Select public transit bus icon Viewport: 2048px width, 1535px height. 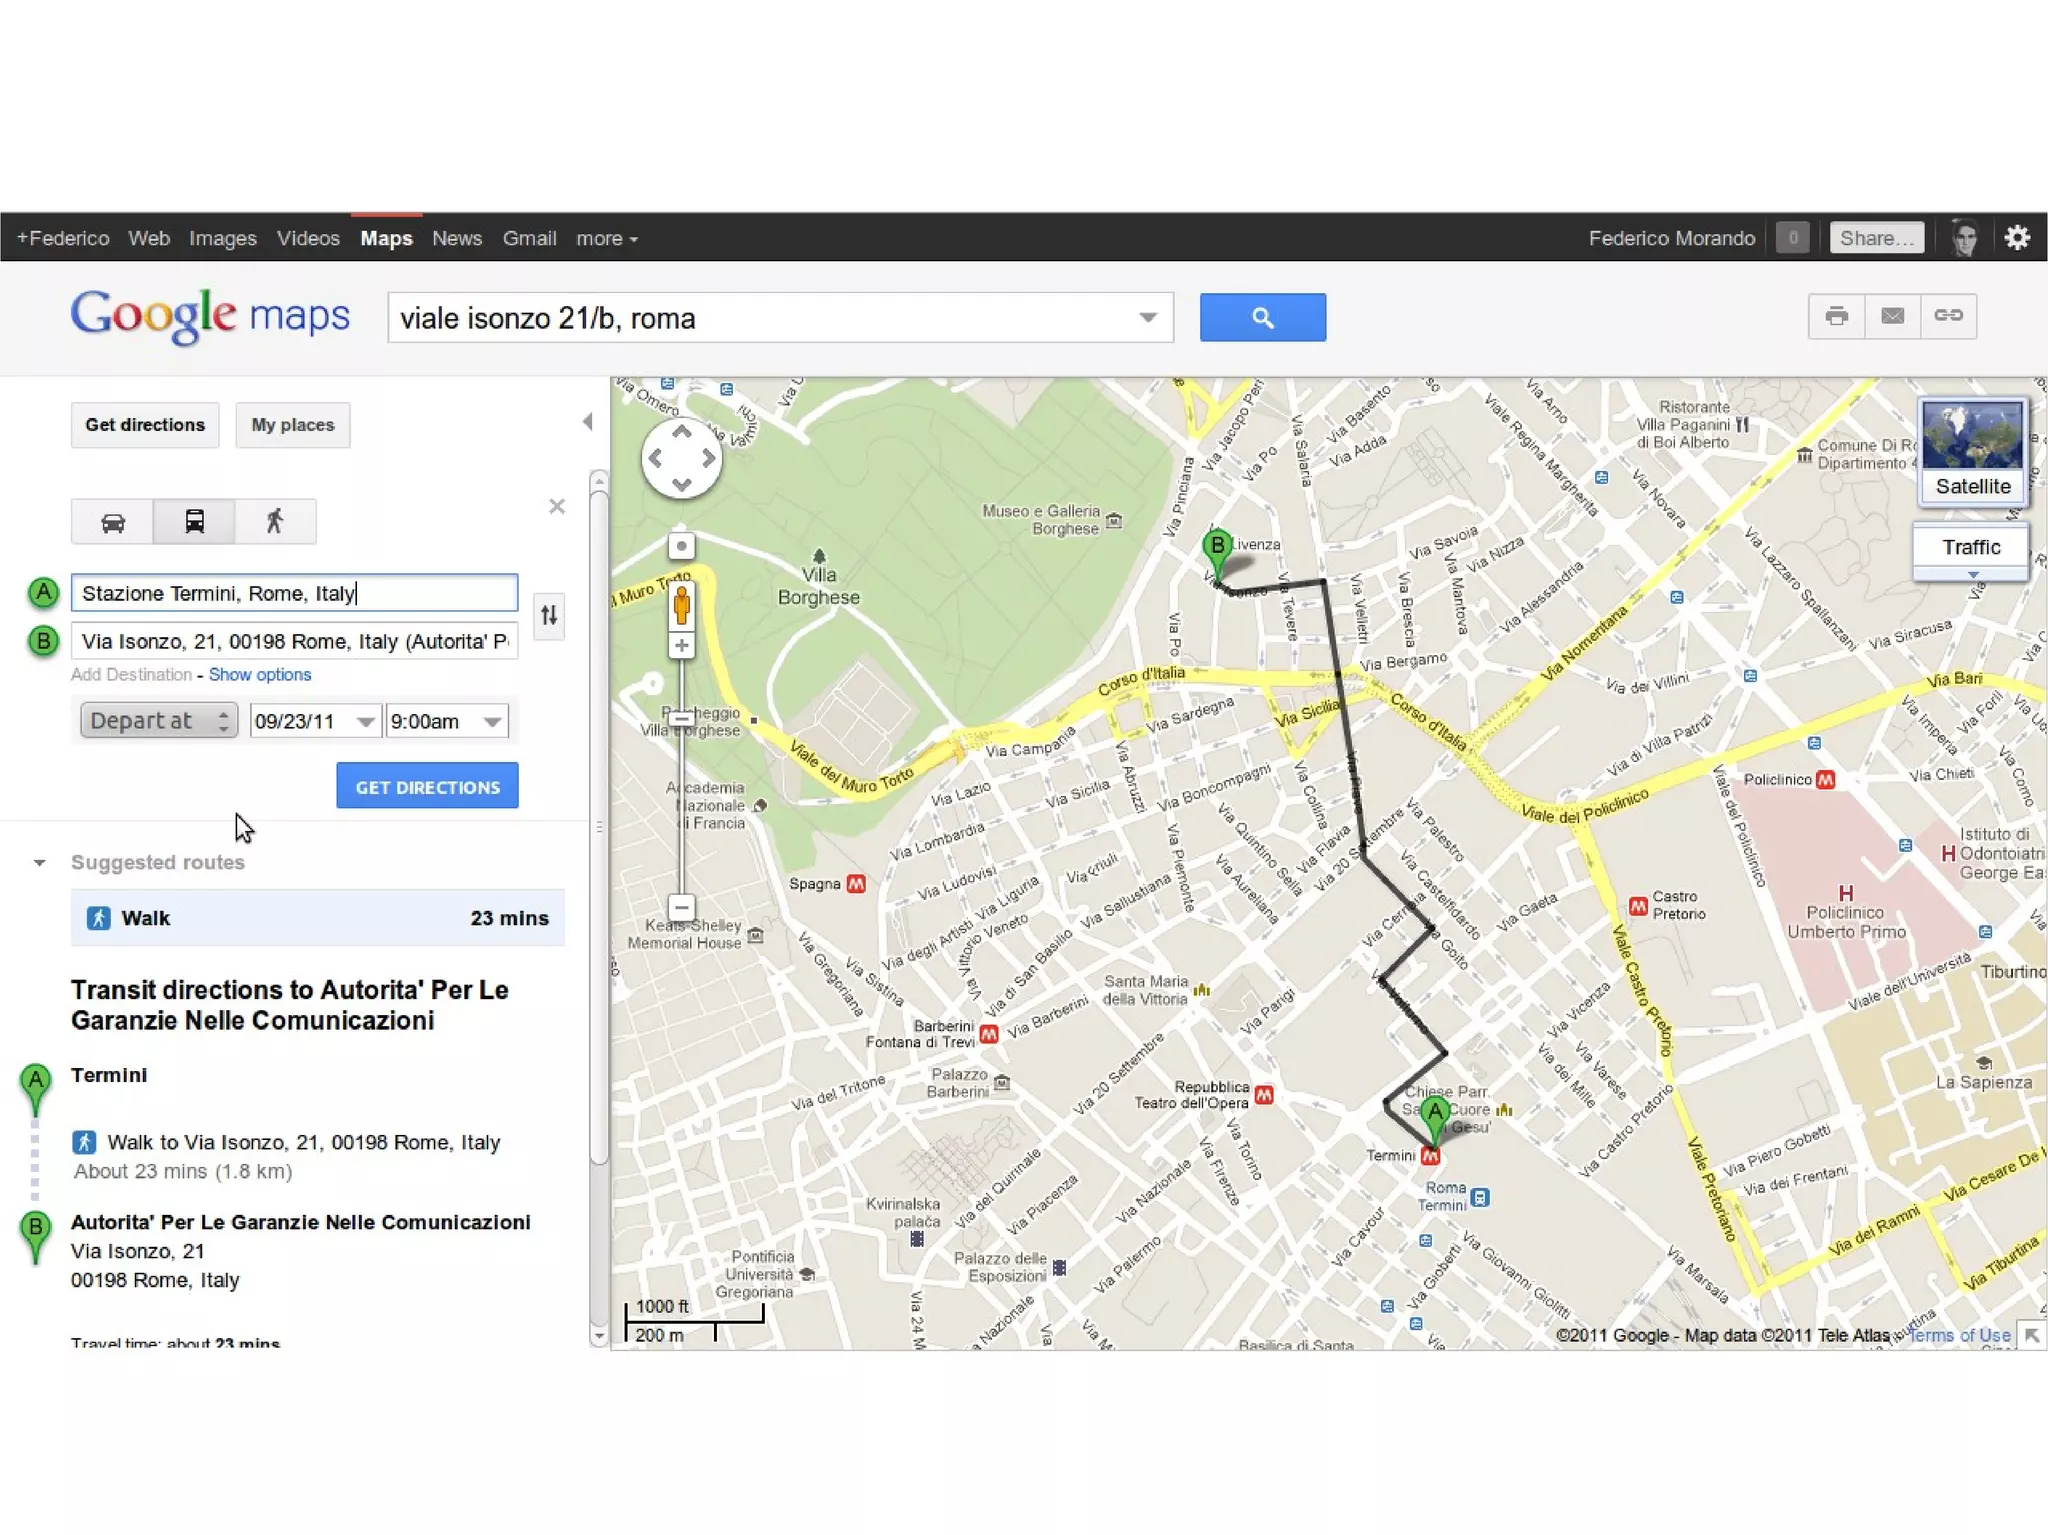coord(194,522)
